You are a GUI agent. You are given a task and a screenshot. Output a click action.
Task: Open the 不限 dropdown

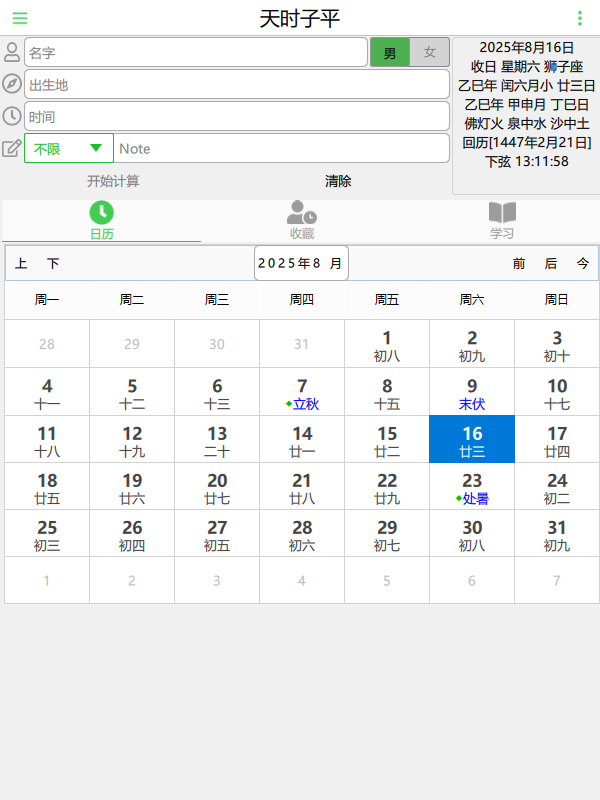point(69,148)
